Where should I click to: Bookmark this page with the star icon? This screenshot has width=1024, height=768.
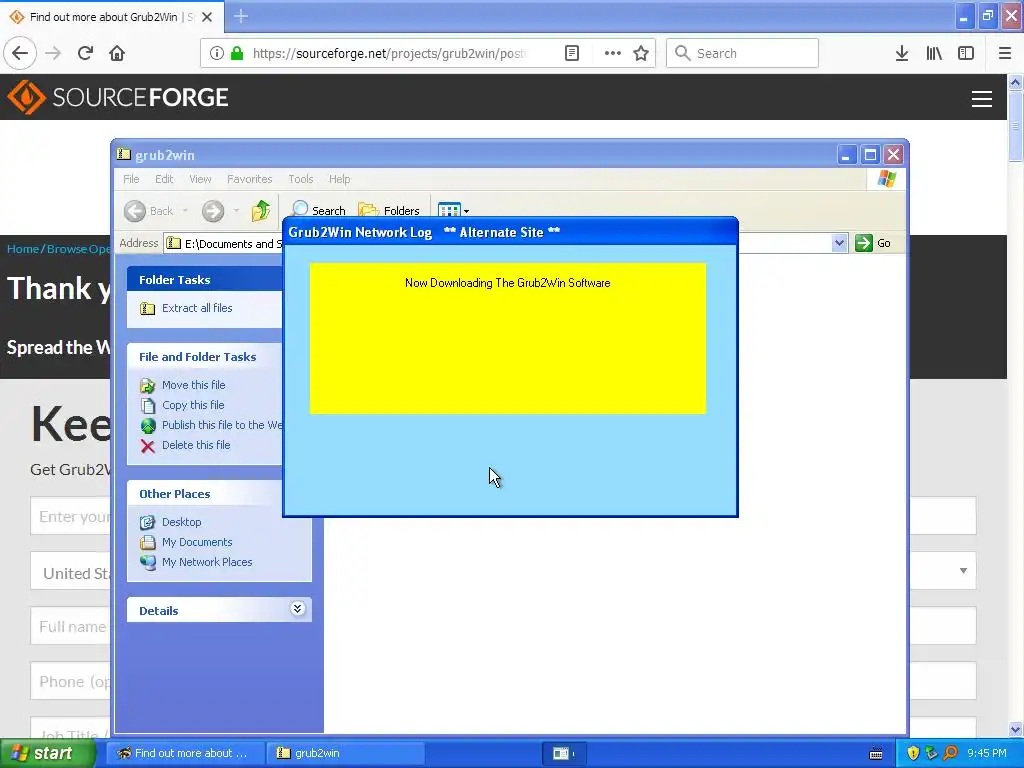click(641, 53)
